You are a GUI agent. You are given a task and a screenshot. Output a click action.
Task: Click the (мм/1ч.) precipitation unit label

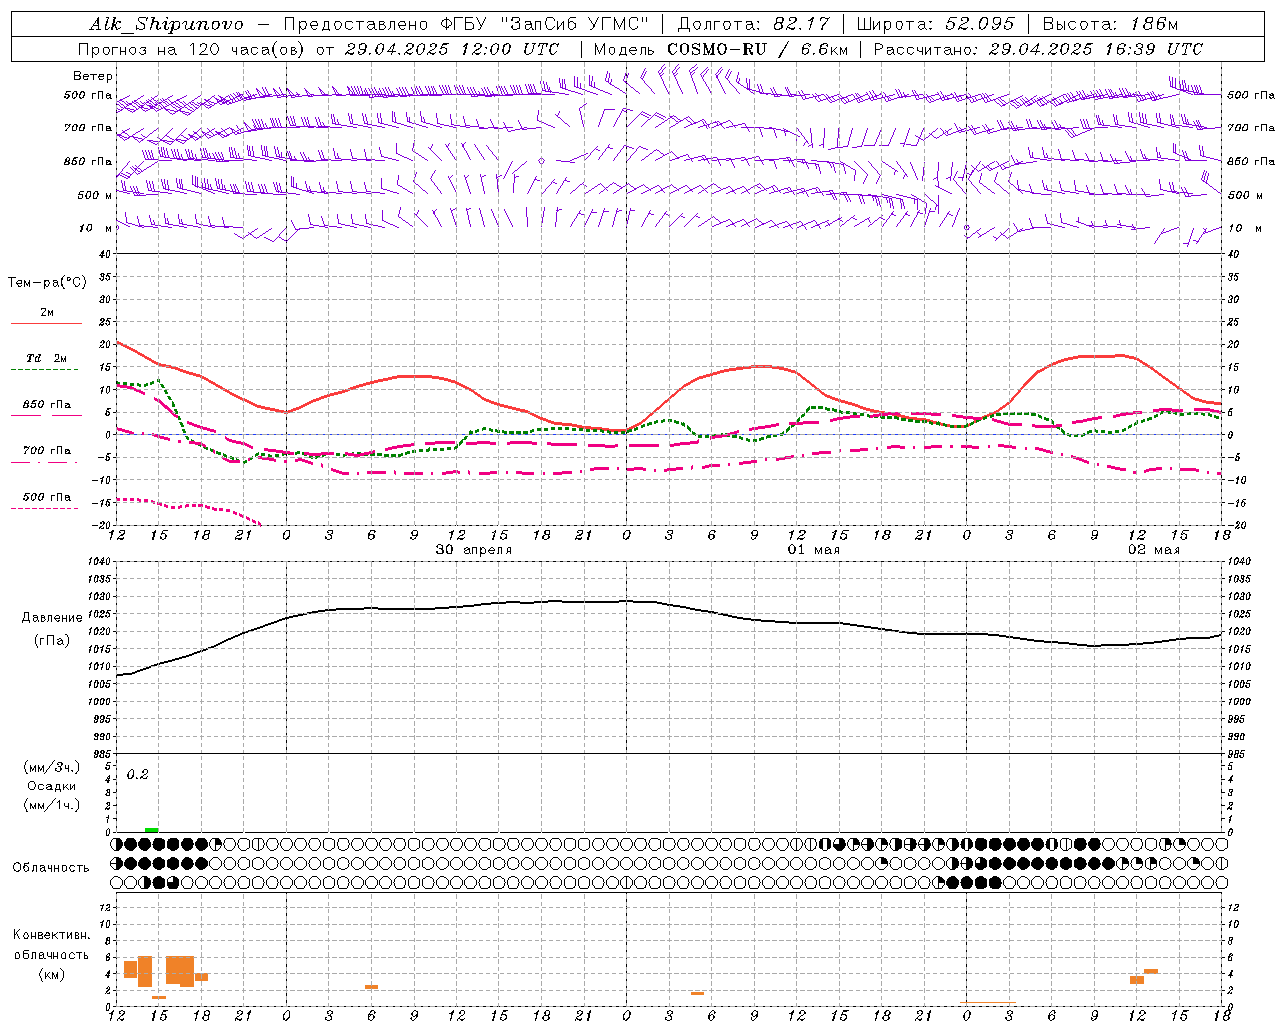(x=51, y=805)
